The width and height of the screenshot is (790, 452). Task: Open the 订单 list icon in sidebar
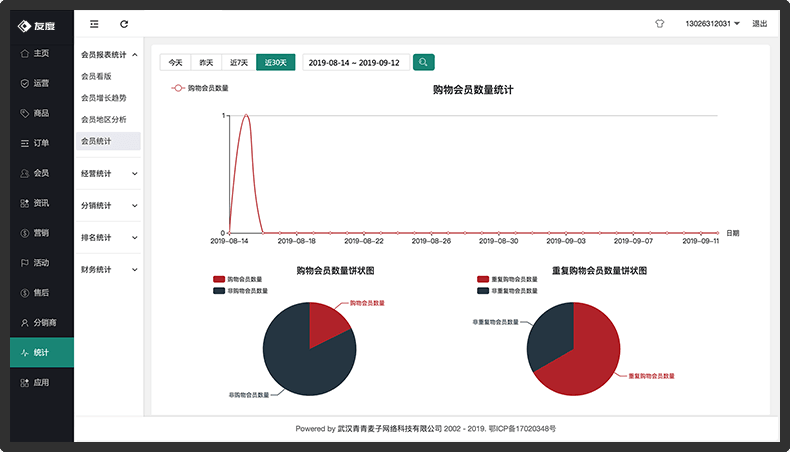[24, 143]
